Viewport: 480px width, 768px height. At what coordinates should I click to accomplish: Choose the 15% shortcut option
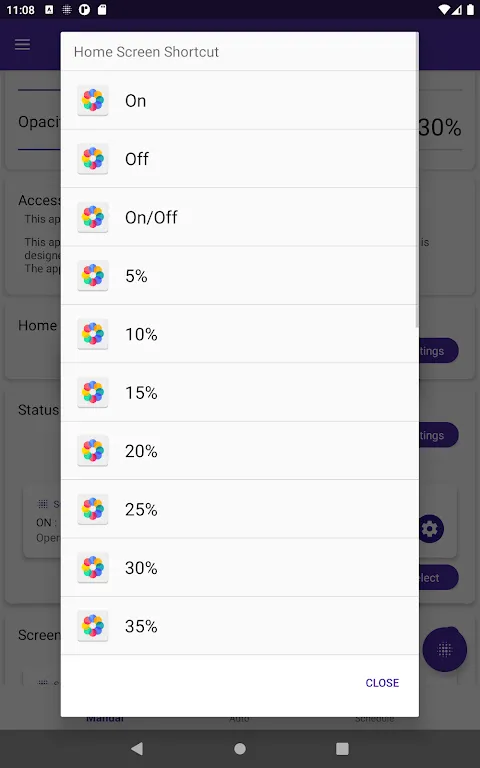click(240, 392)
